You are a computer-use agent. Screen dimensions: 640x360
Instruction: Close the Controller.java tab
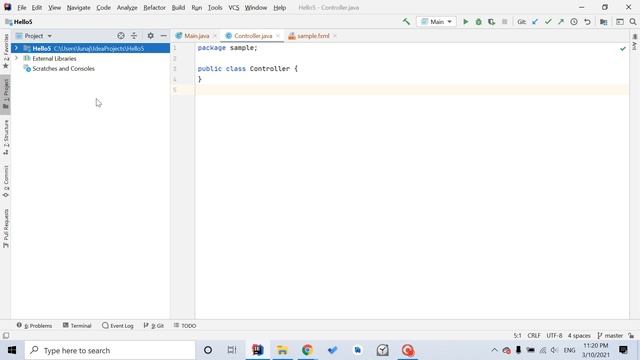tap(278, 36)
